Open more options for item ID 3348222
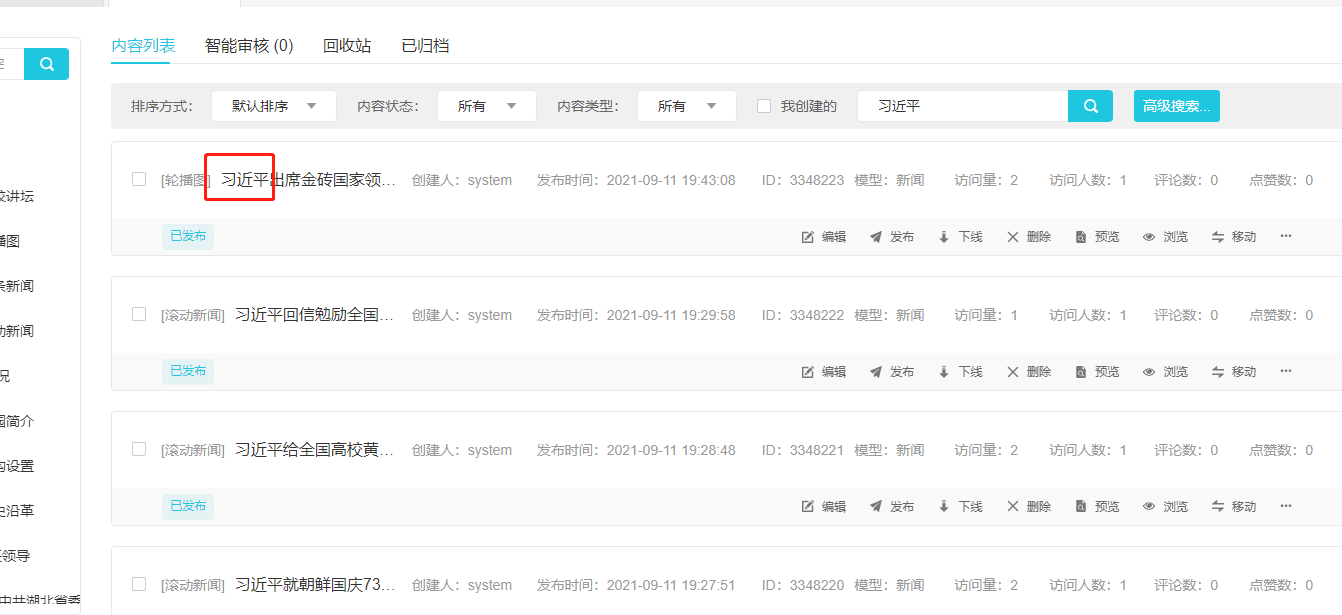The image size is (1342, 615). click(x=1286, y=372)
